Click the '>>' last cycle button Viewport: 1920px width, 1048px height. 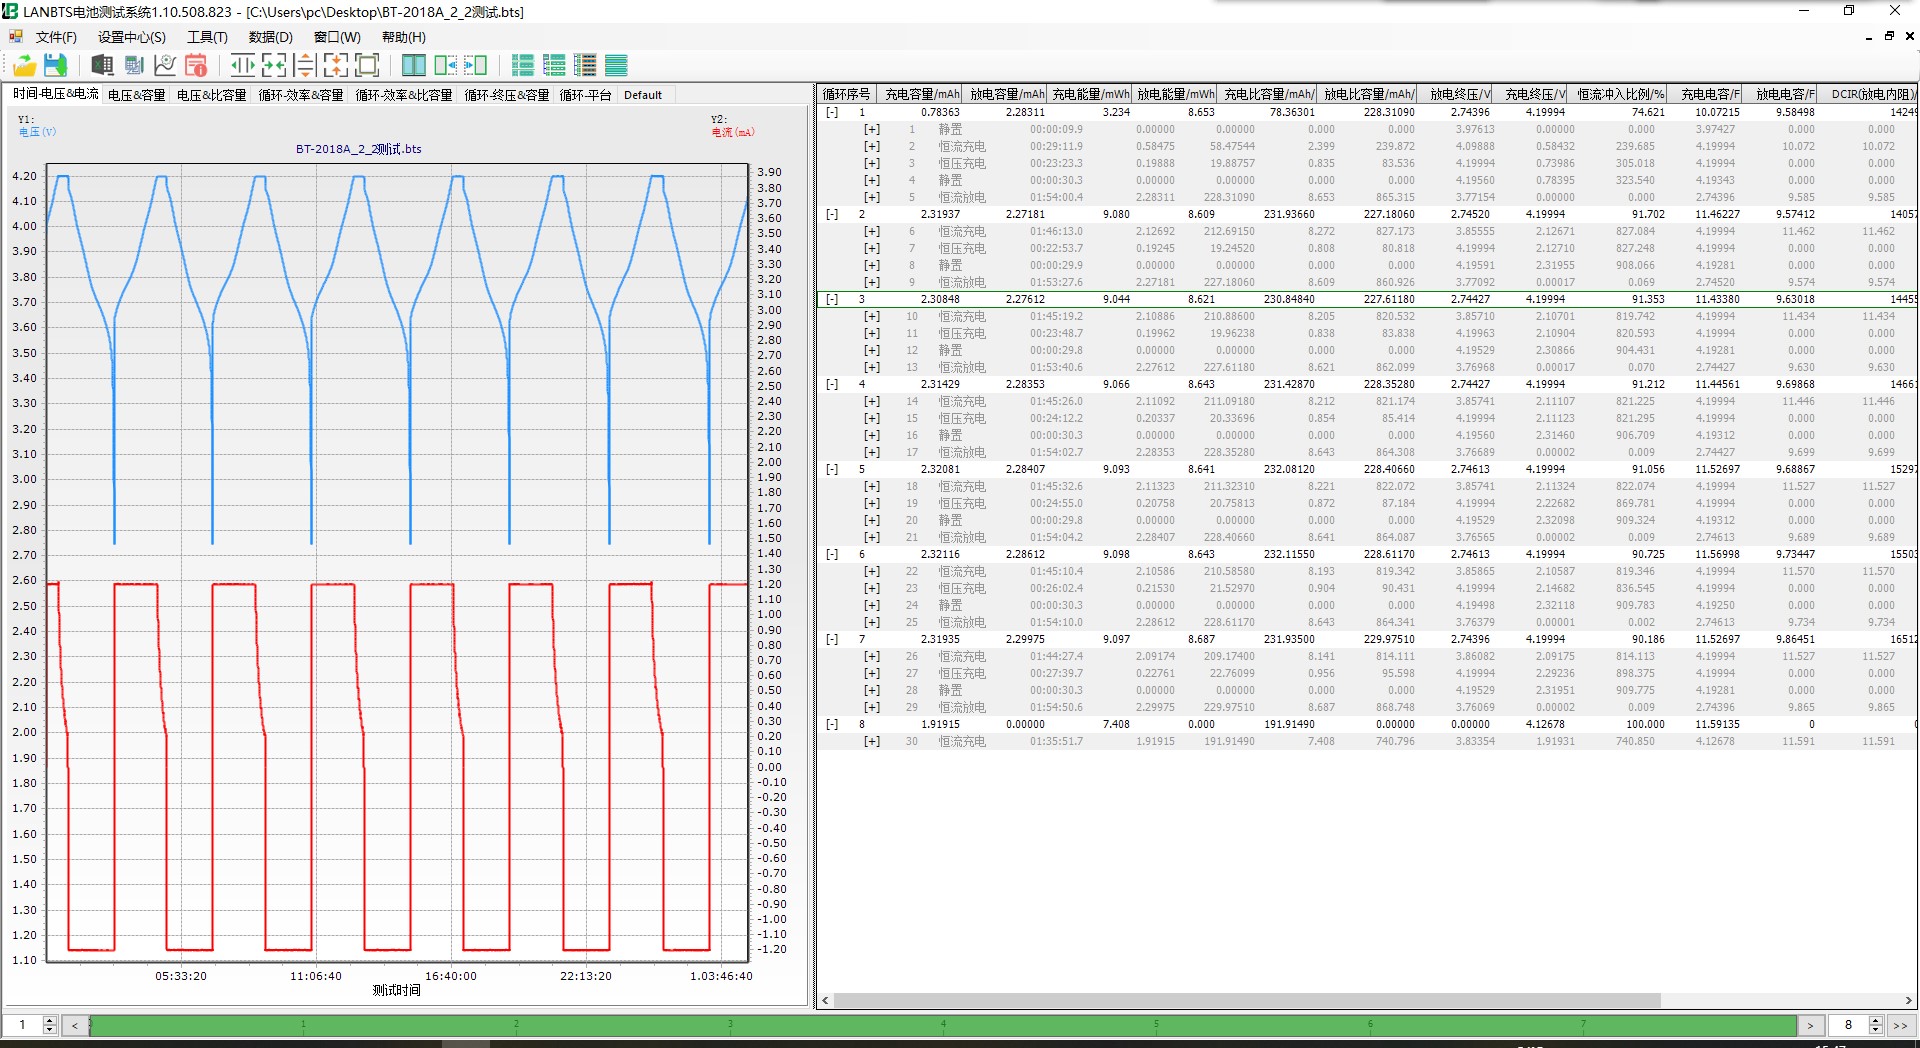1900,1025
